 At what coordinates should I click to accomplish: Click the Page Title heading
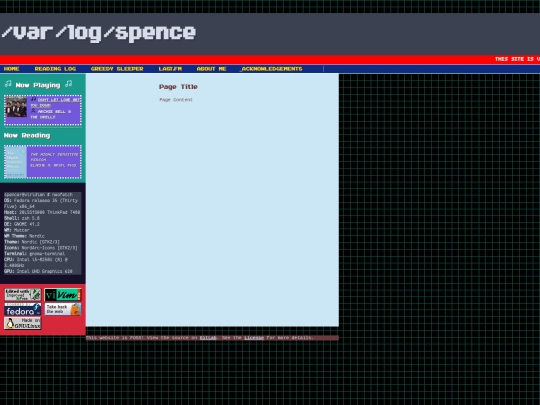point(178,87)
